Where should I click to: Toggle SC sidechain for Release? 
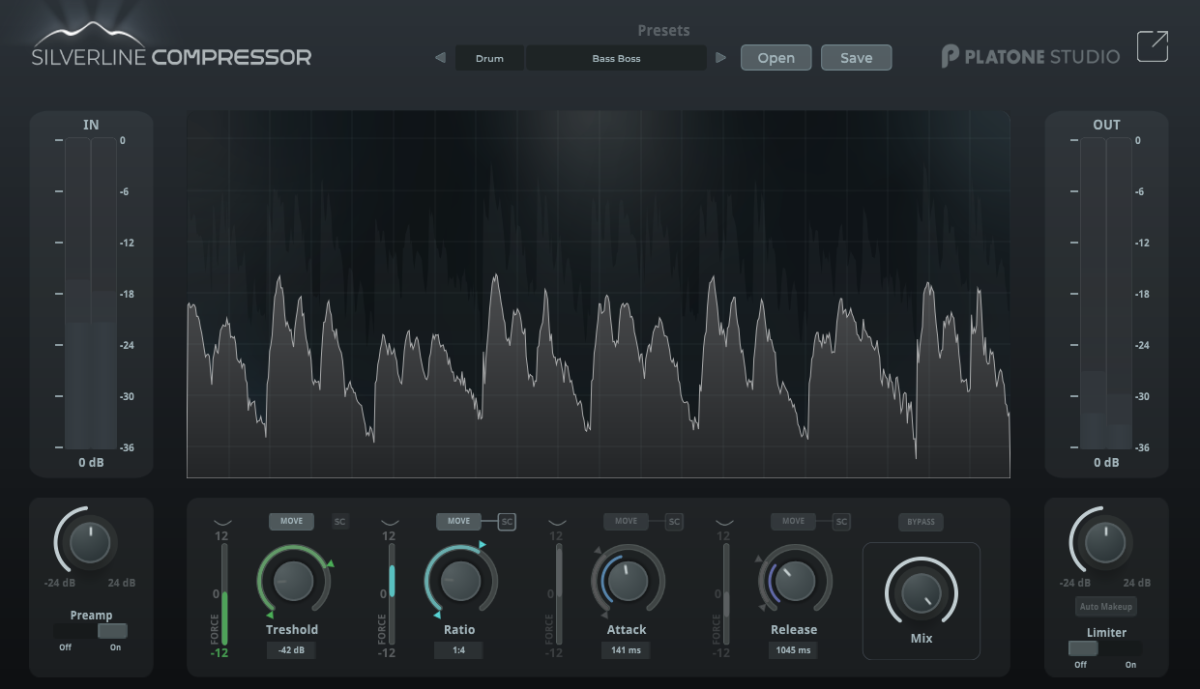tap(841, 521)
